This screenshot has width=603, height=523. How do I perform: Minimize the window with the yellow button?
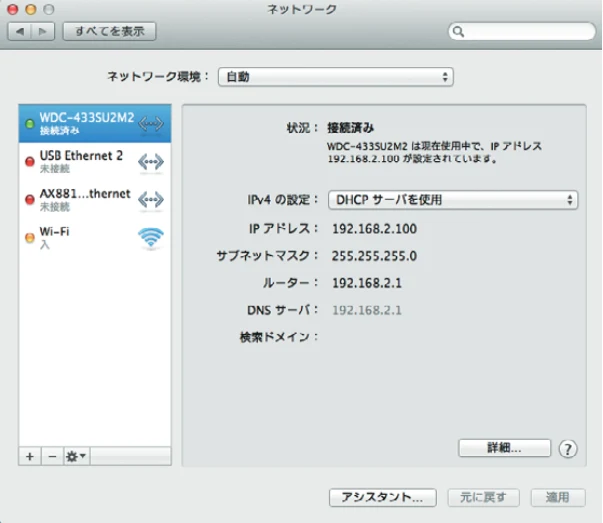point(31,9)
